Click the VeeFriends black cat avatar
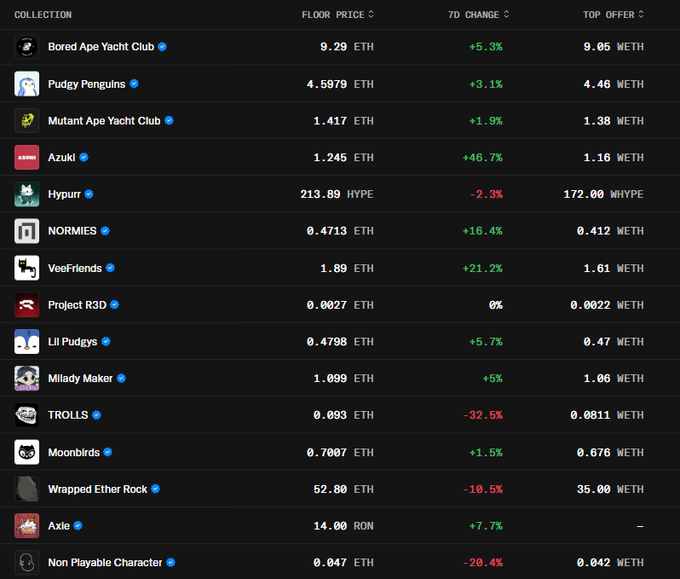The width and height of the screenshot is (680, 579). [x=26, y=268]
